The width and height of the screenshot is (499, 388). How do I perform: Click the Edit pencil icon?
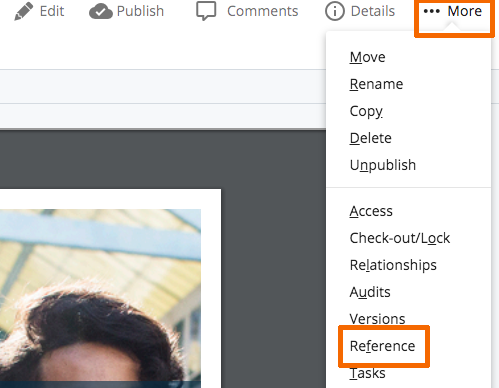pos(23,11)
